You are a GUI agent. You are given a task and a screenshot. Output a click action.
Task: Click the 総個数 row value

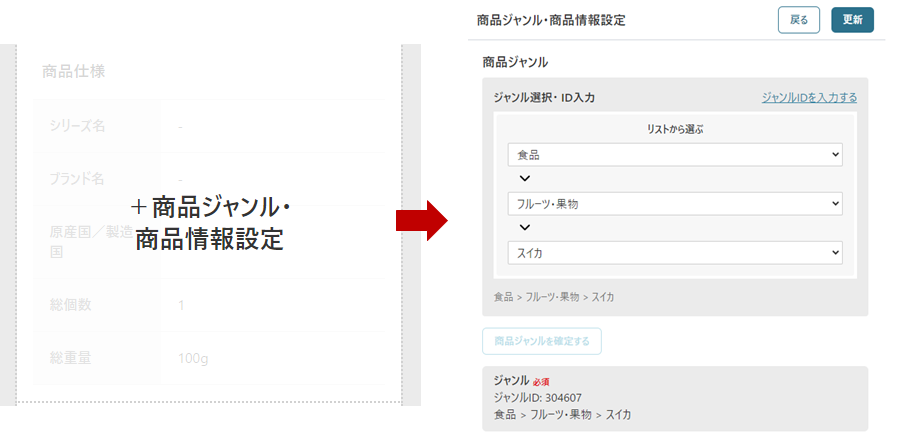(x=181, y=305)
